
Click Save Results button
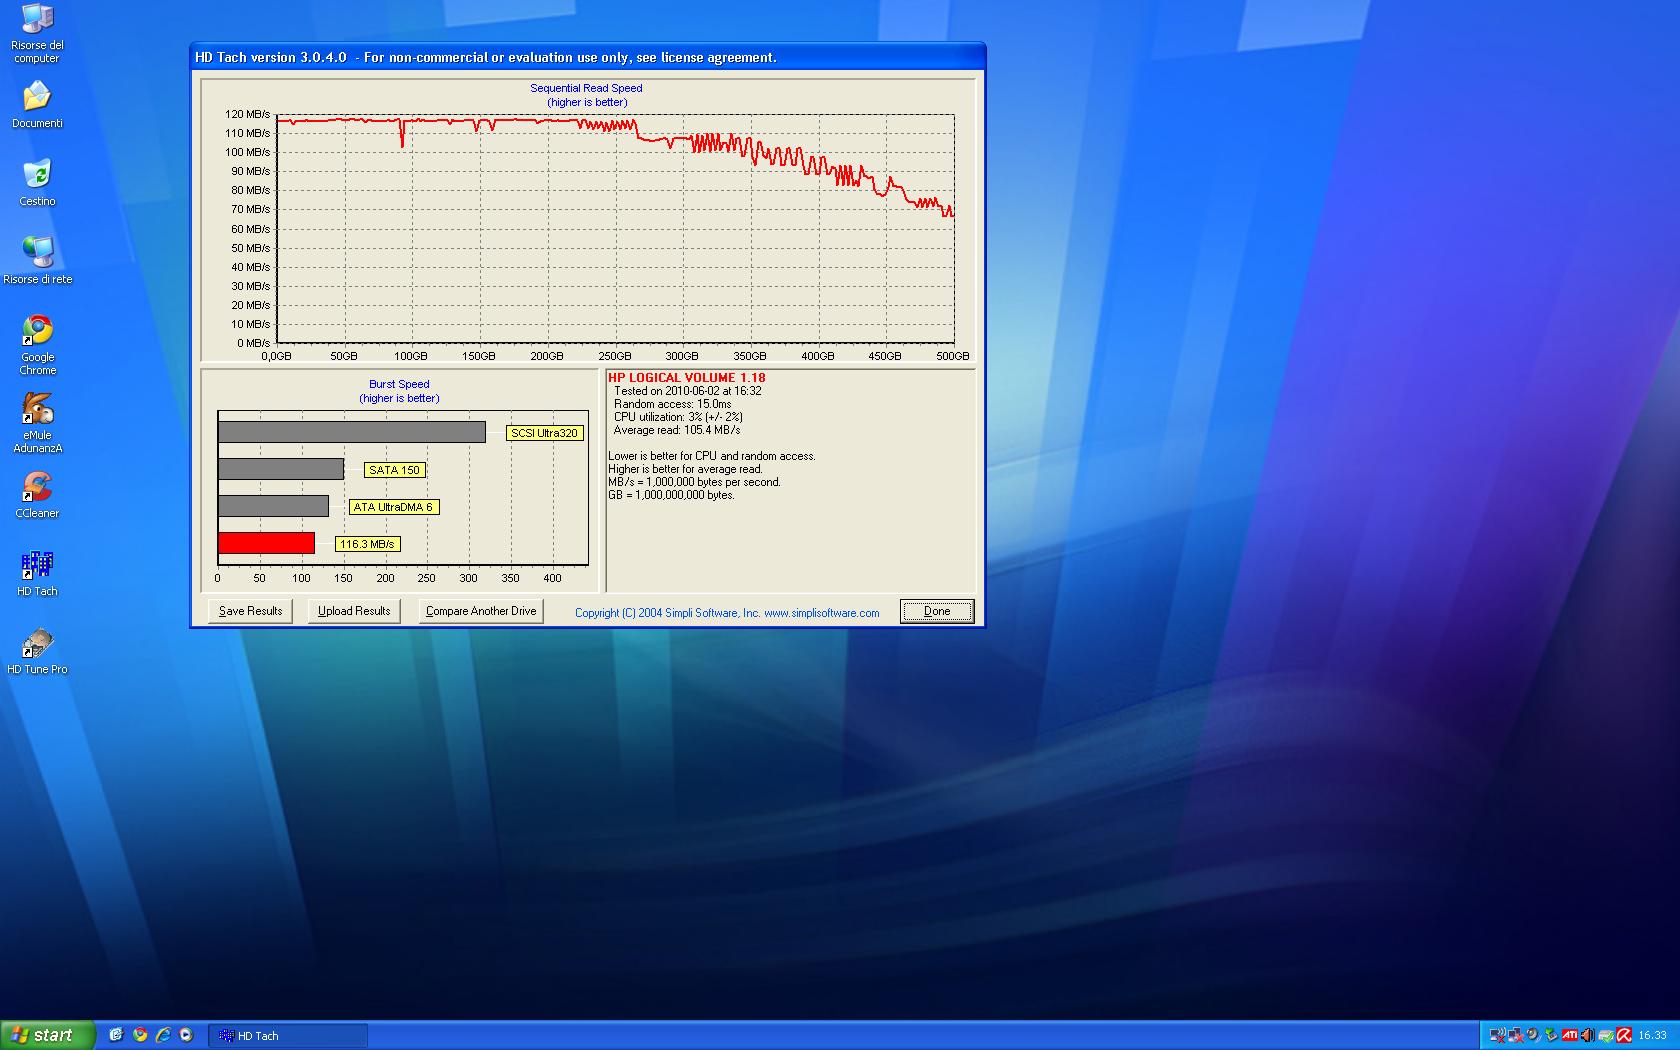pos(250,611)
